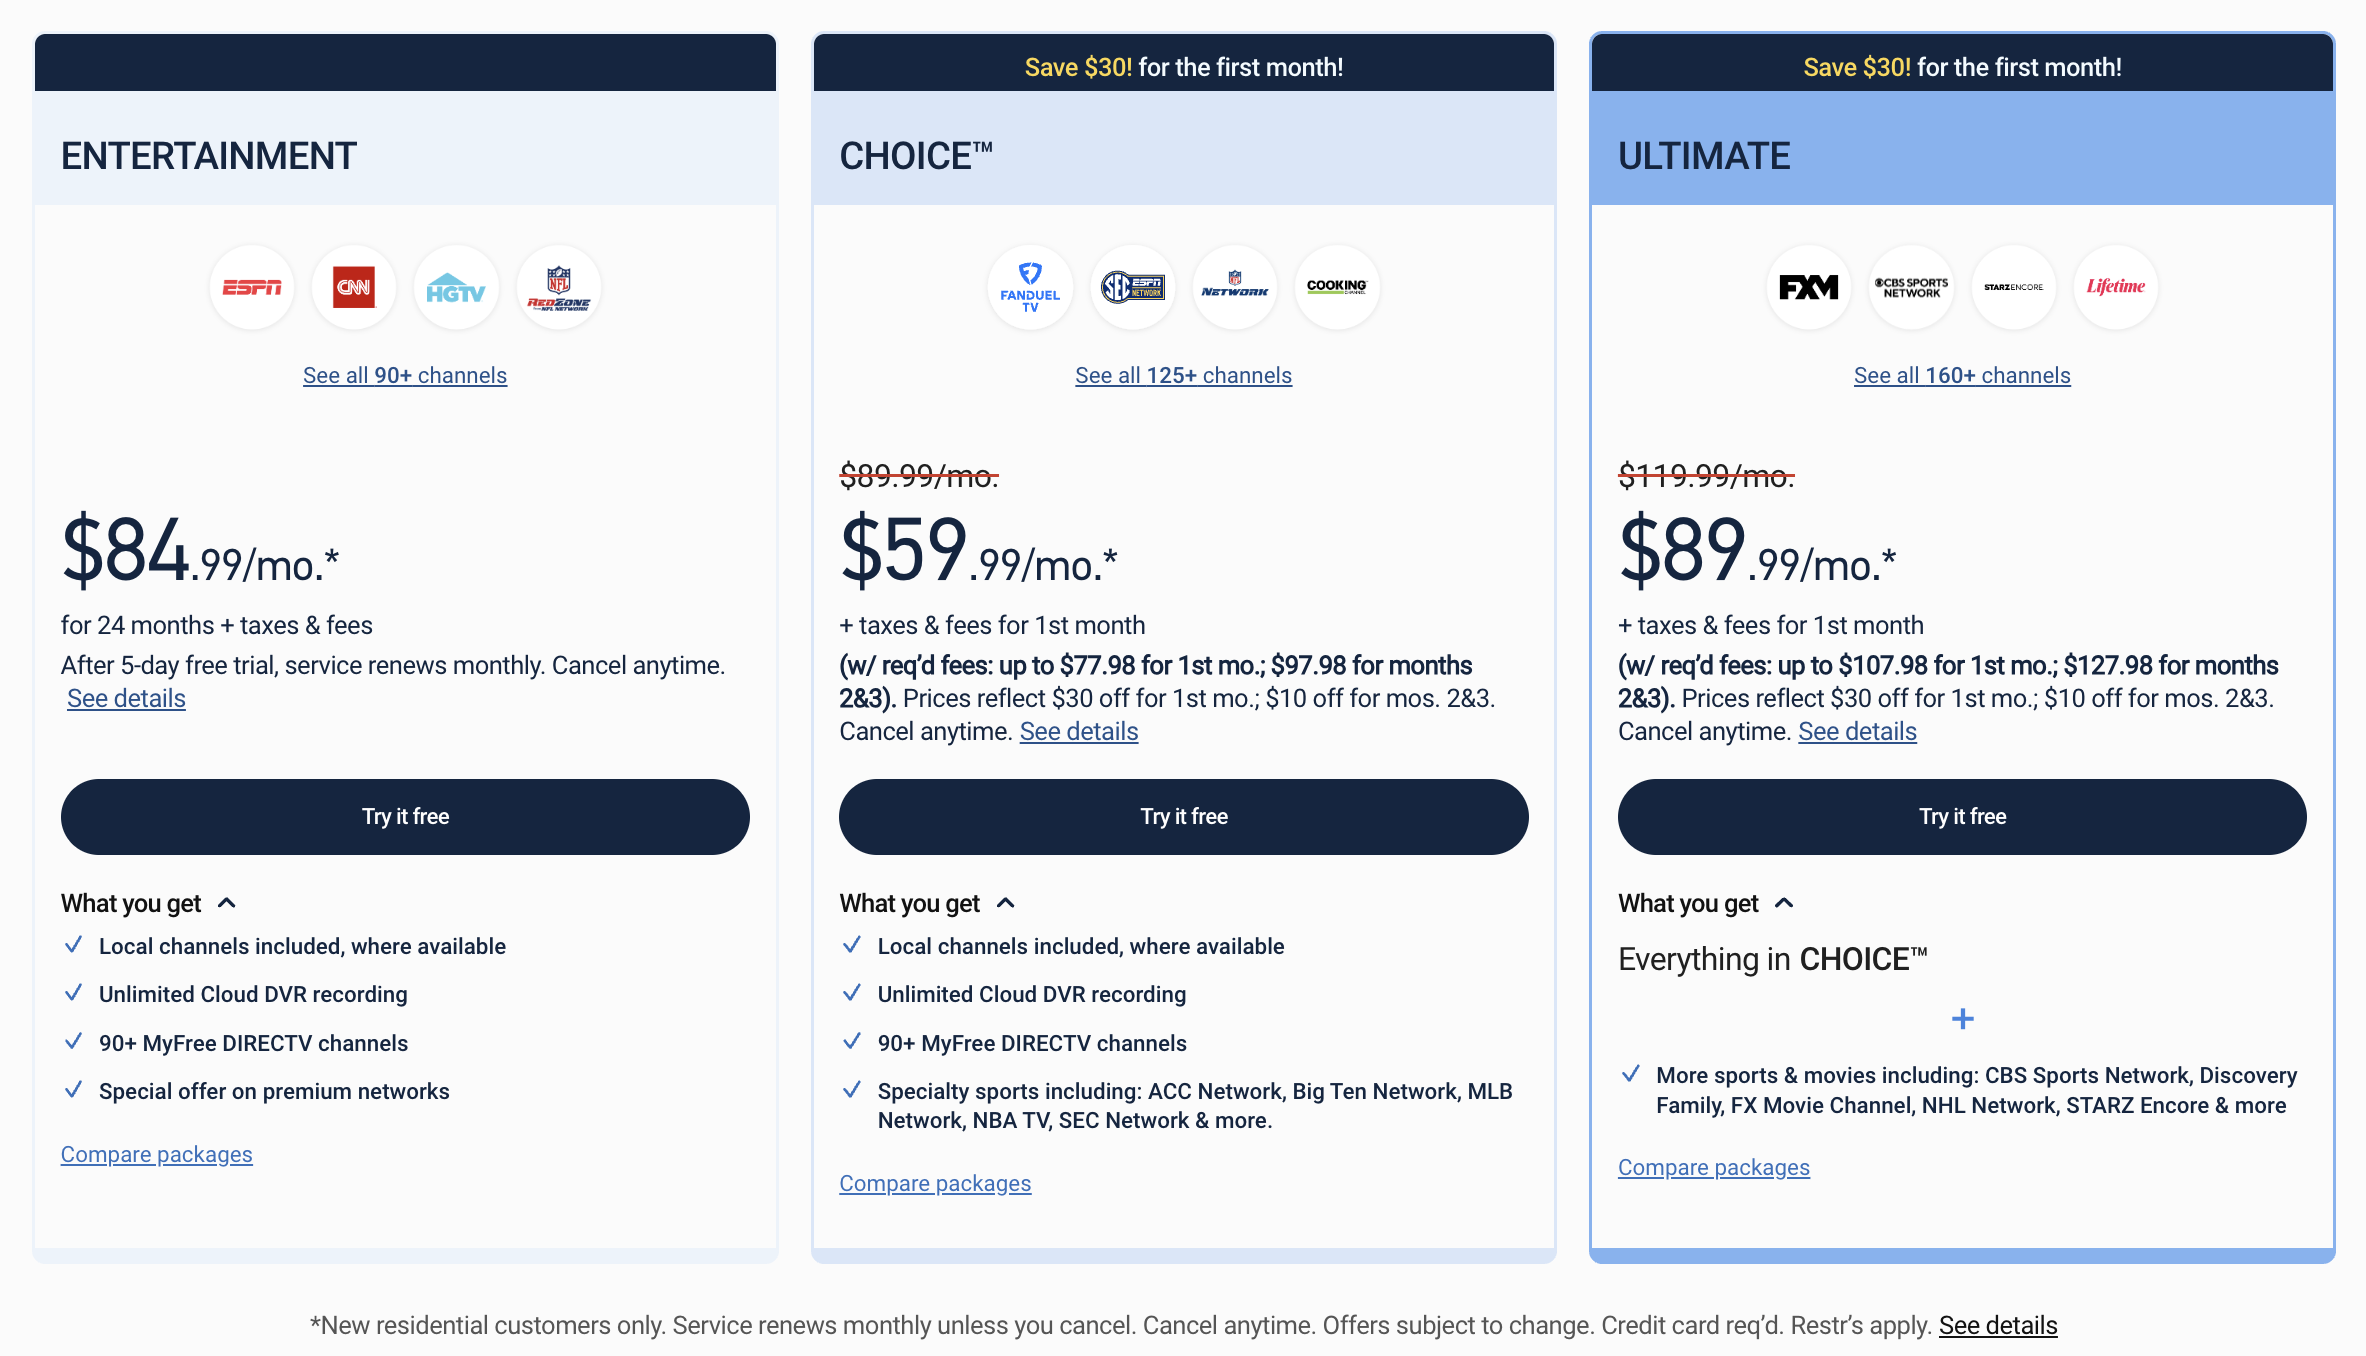Click Try it free for ULTIMATE

point(1961,816)
